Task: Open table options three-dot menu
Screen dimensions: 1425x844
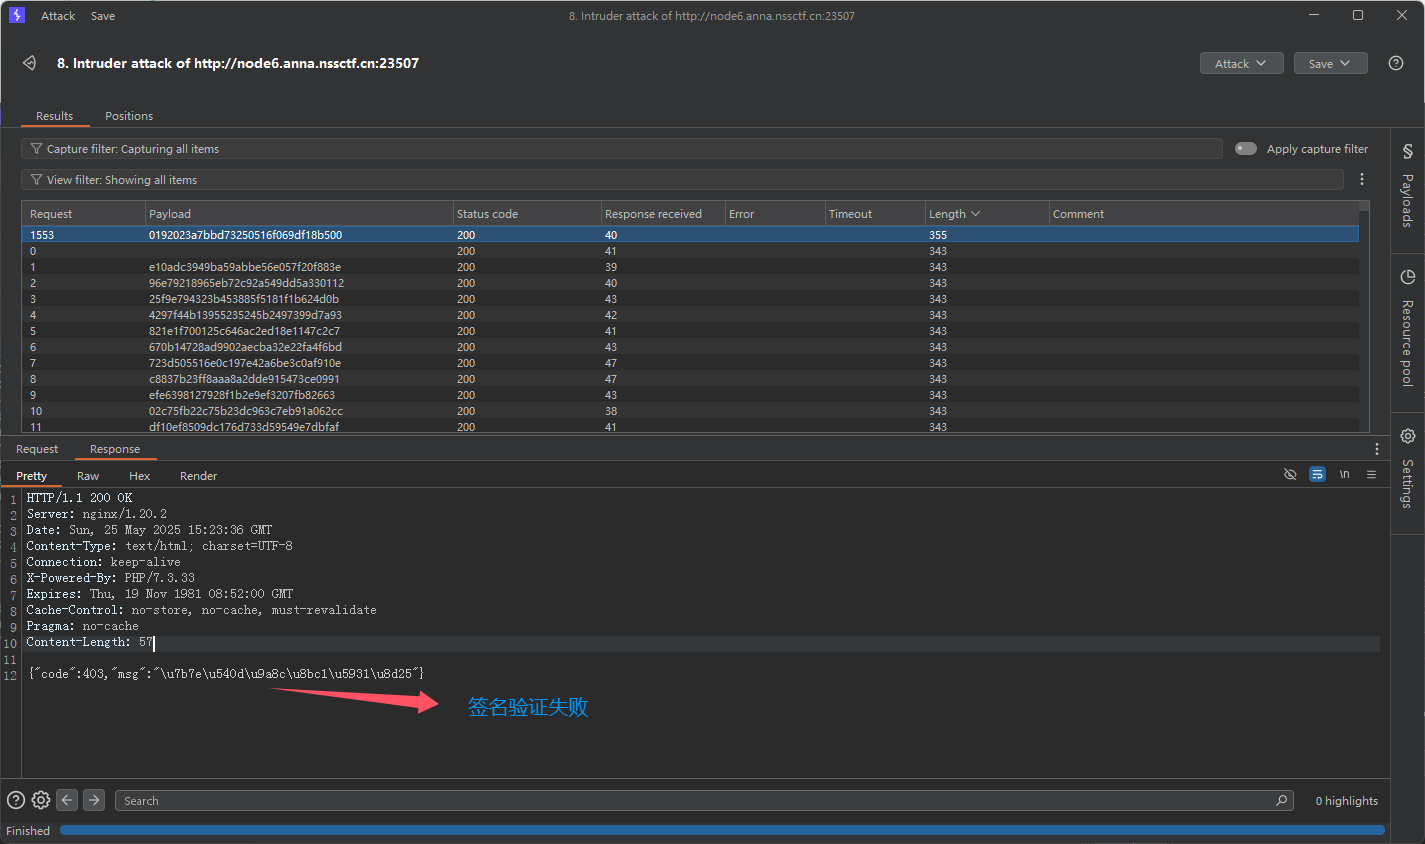Action: click(1361, 179)
